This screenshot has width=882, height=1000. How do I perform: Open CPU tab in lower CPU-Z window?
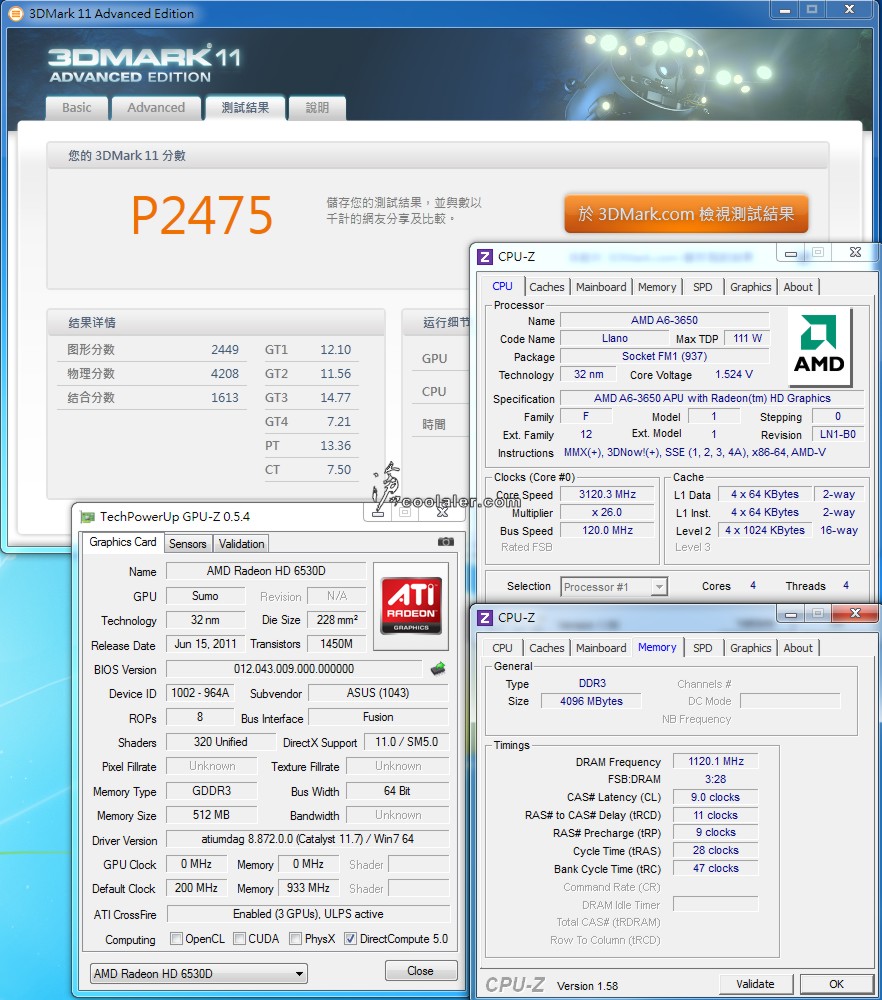point(502,648)
